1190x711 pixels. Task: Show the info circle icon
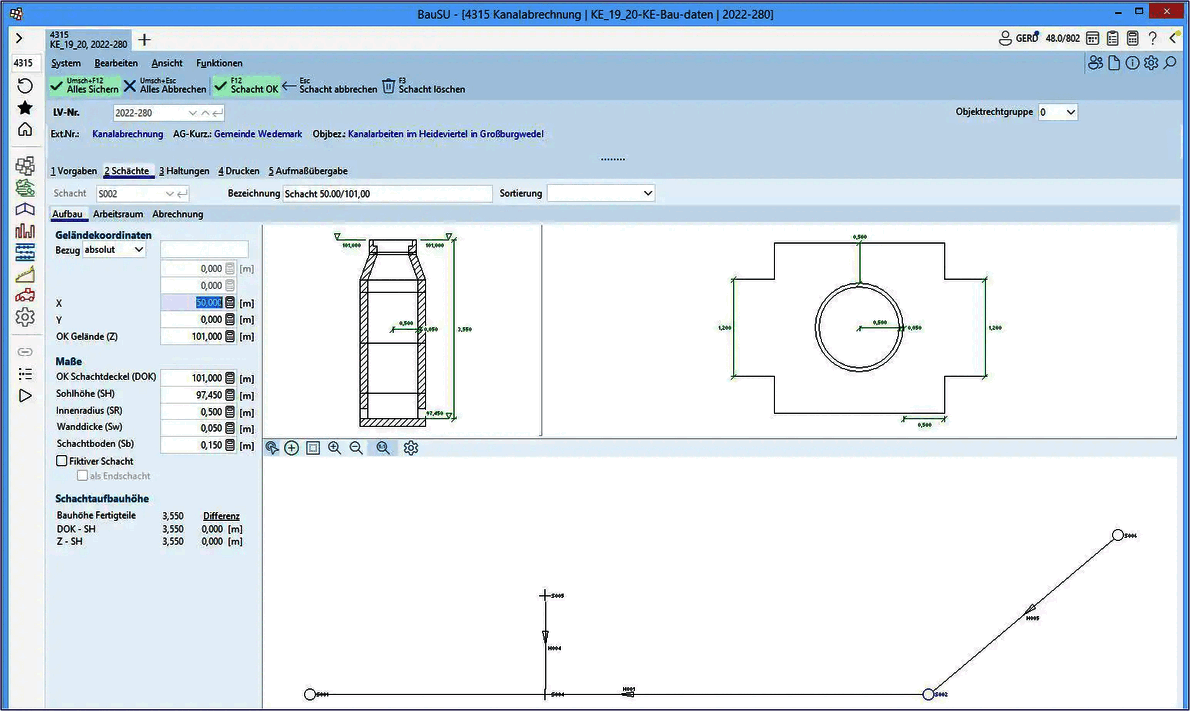[1132, 63]
